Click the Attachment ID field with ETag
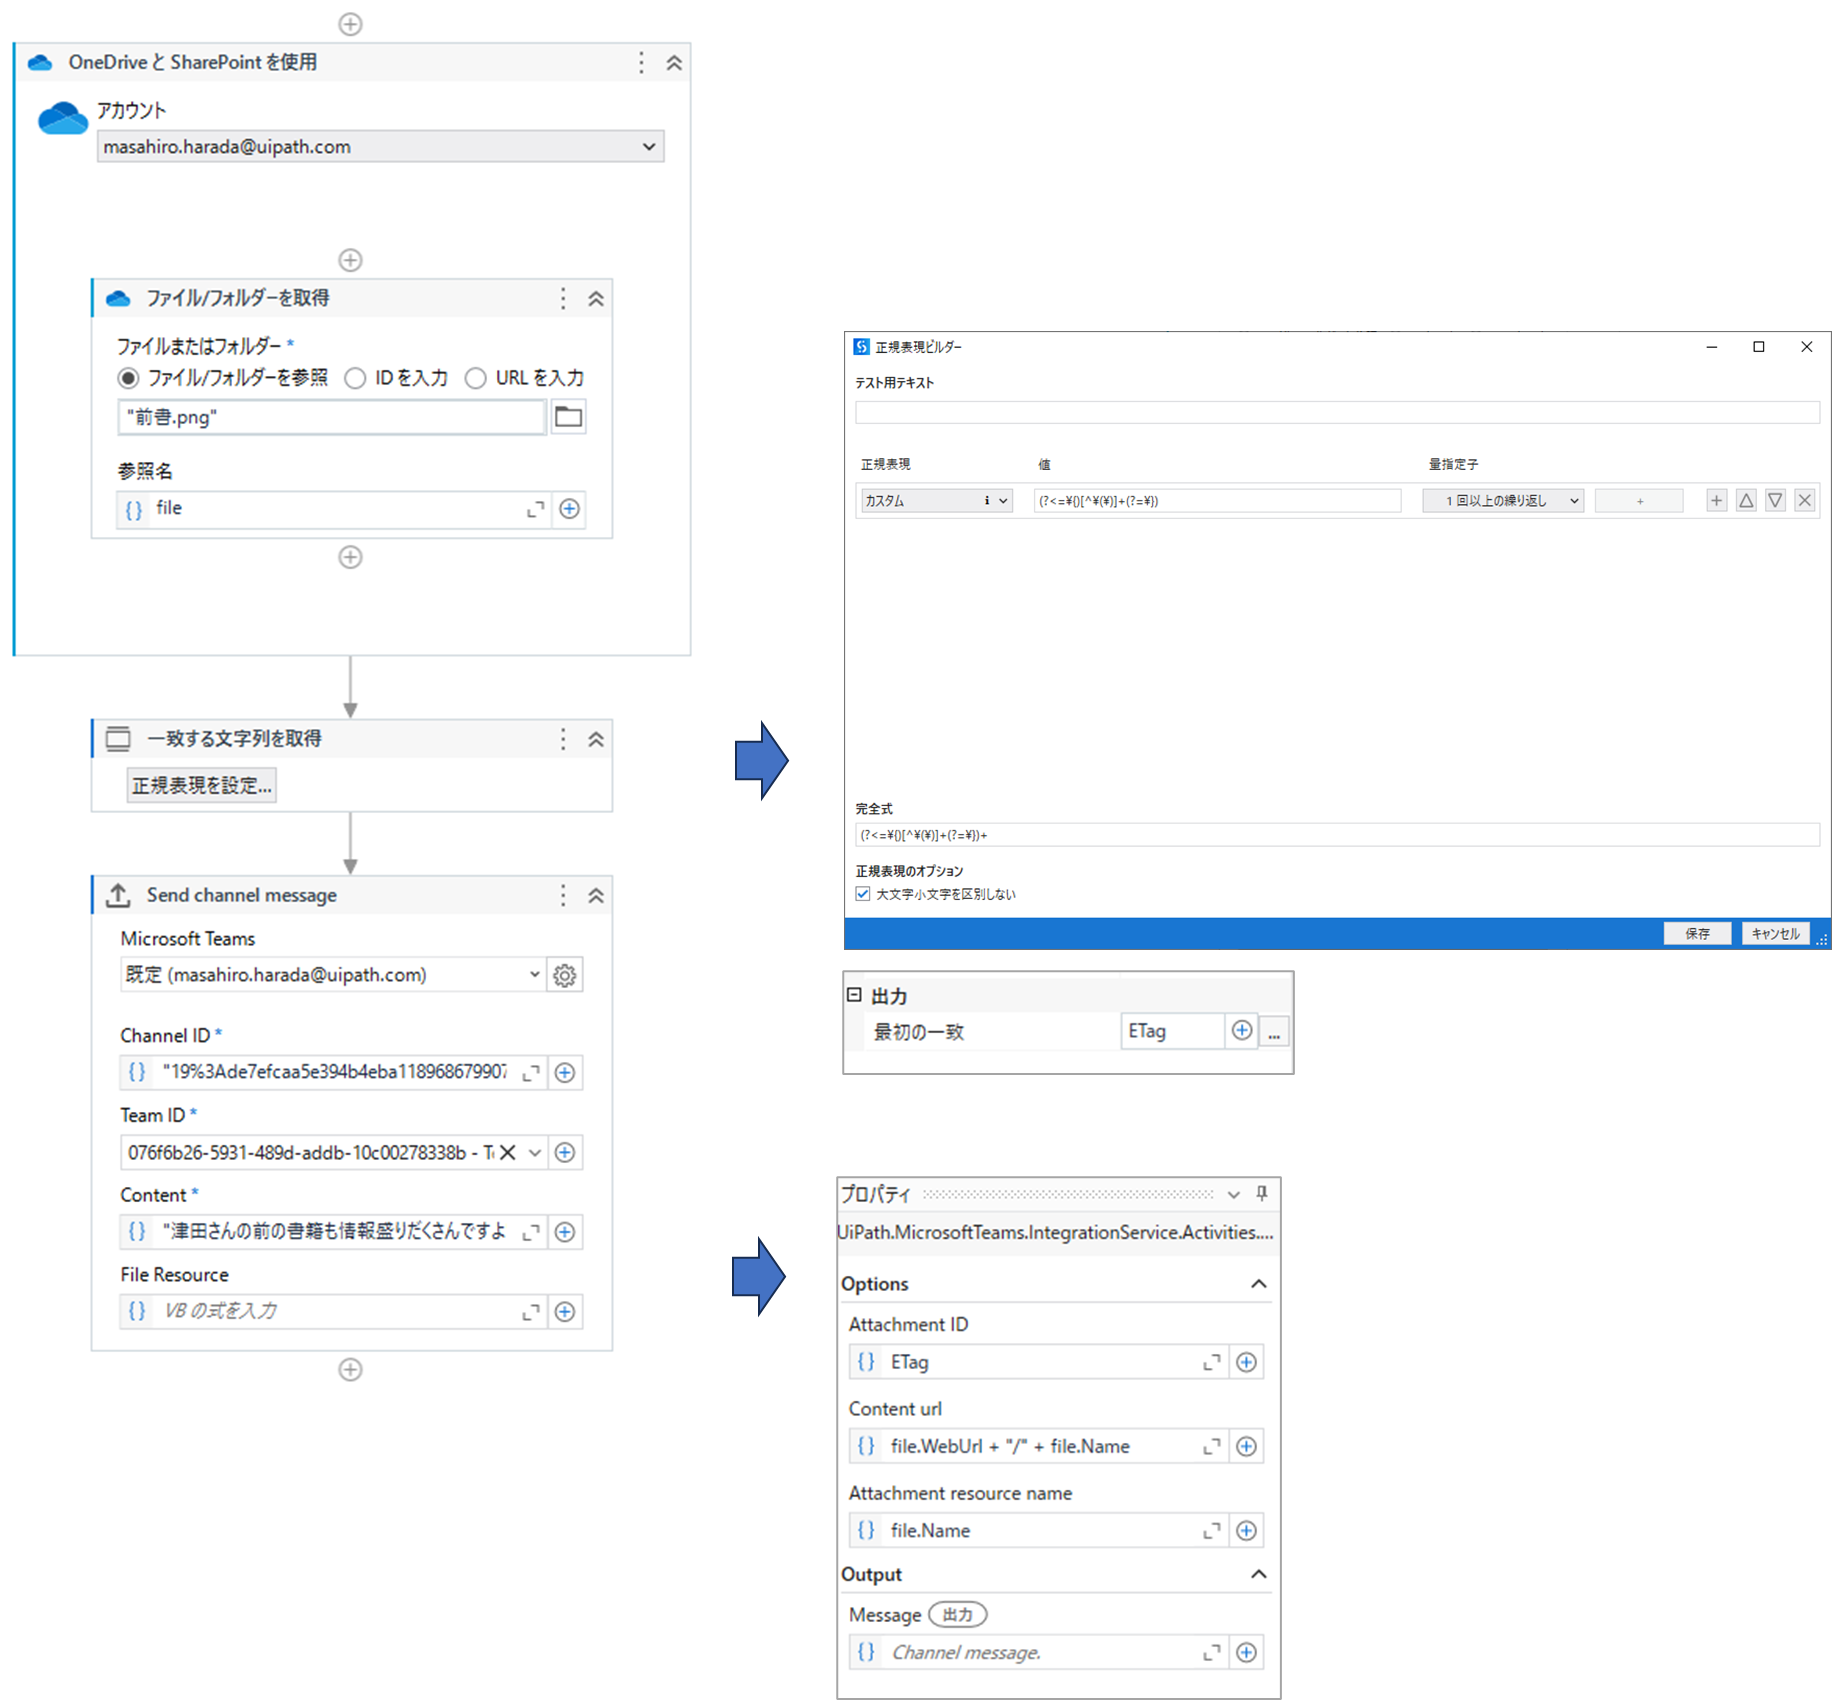This screenshot has height=1700, width=1832. coord(1037,1362)
